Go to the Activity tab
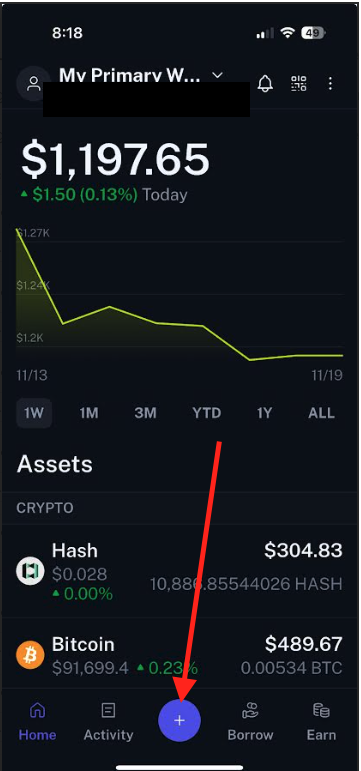Viewport: 361px width, 771px height. pos(108,721)
